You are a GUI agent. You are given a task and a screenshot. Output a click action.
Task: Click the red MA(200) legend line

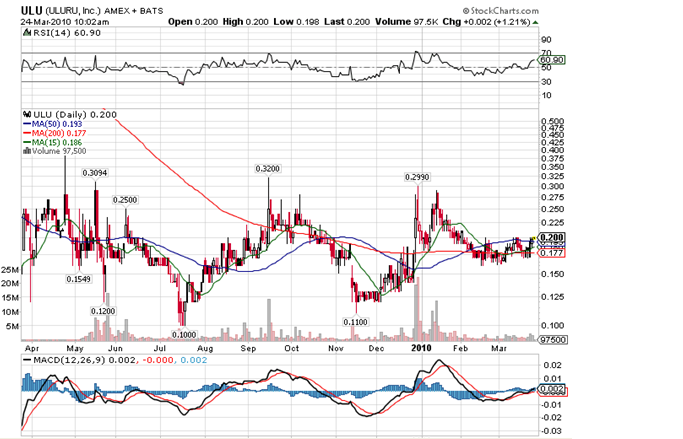(x=27, y=133)
